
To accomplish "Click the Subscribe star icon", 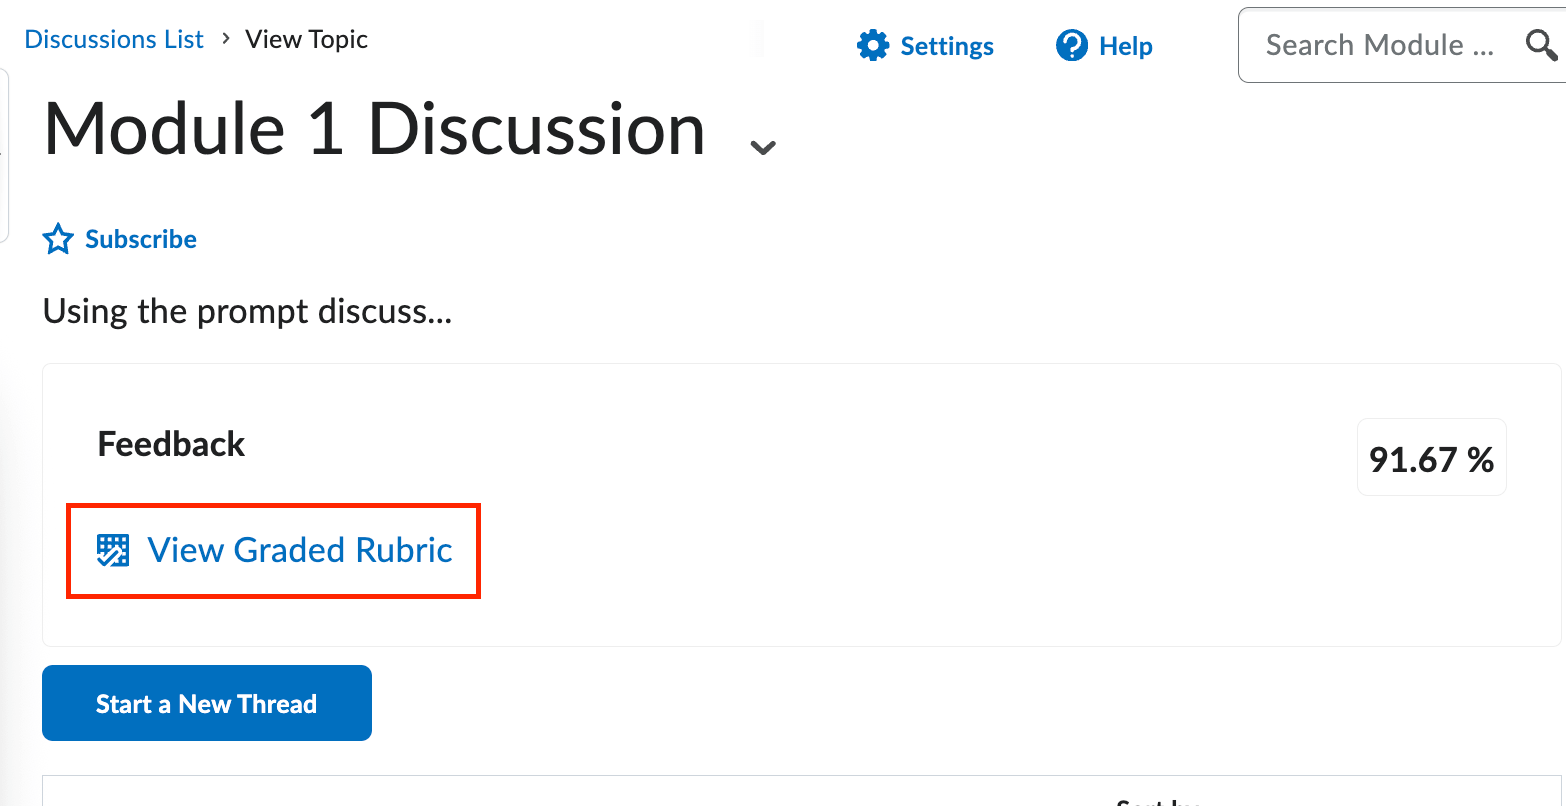I will click(x=57, y=238).
